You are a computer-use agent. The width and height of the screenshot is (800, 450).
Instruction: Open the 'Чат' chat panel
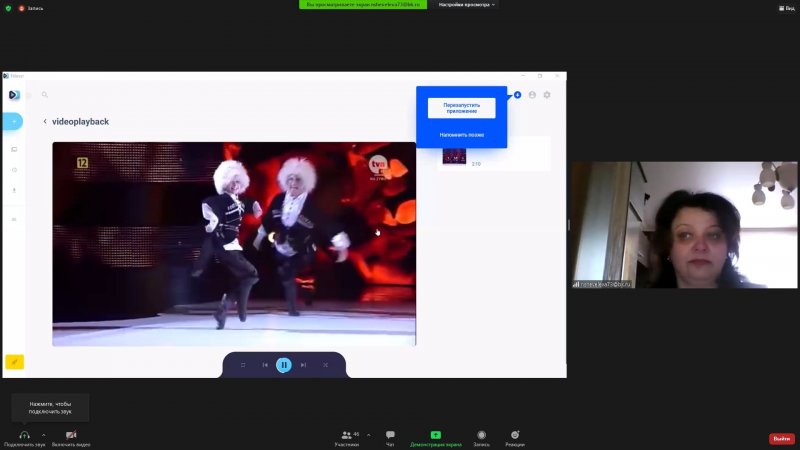click(x=390, y=438)
